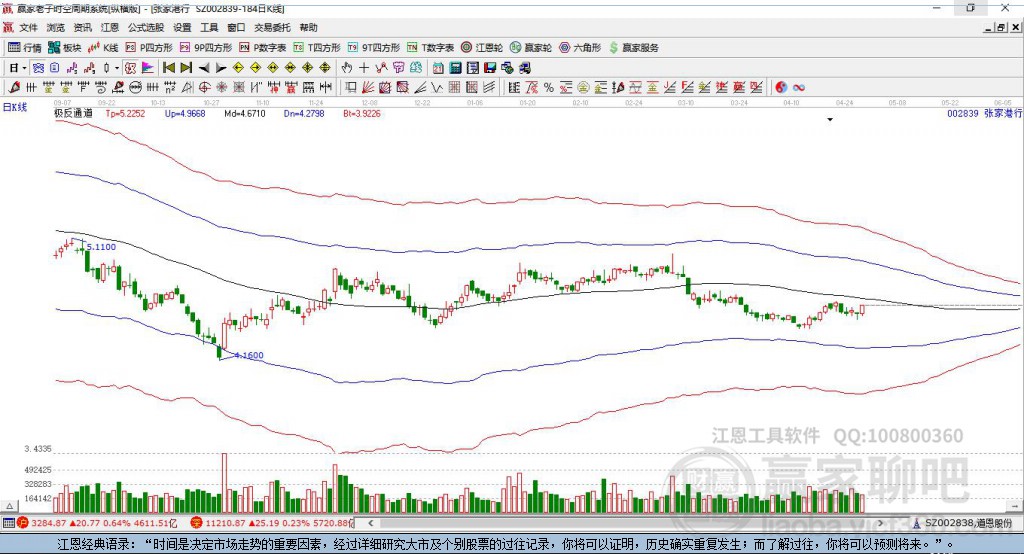Image resolution: width=1024 pixels, height=554 pixels.
Task: Open the 工具 menu
Action: coord(209,27)
